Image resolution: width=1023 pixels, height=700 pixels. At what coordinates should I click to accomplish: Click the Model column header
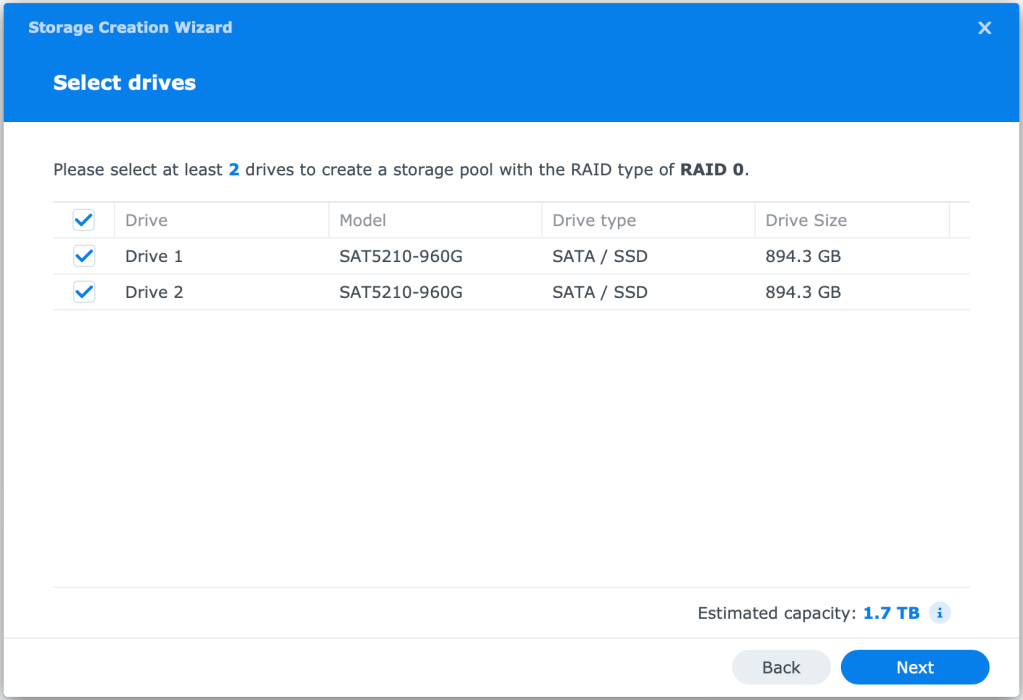[362, 220]
